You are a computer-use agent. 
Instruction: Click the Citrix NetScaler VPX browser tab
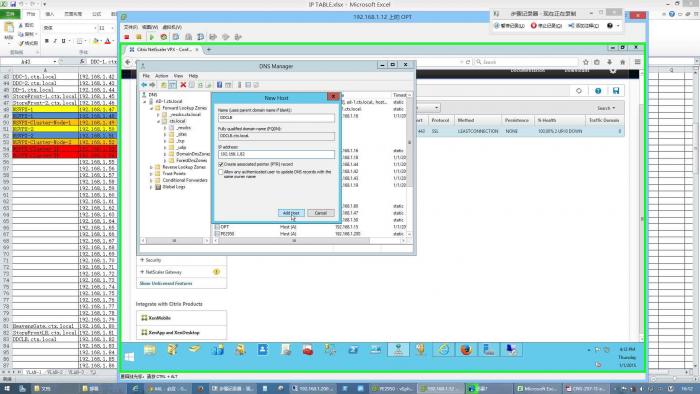[x=163, y=50]
